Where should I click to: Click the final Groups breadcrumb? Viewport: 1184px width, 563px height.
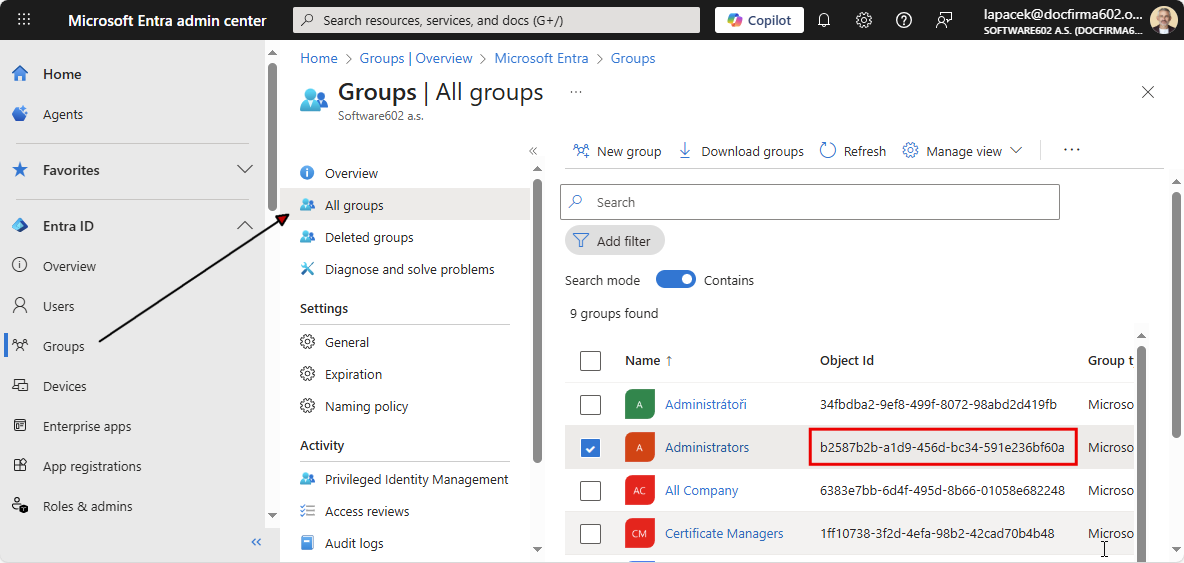click(633, 58)
